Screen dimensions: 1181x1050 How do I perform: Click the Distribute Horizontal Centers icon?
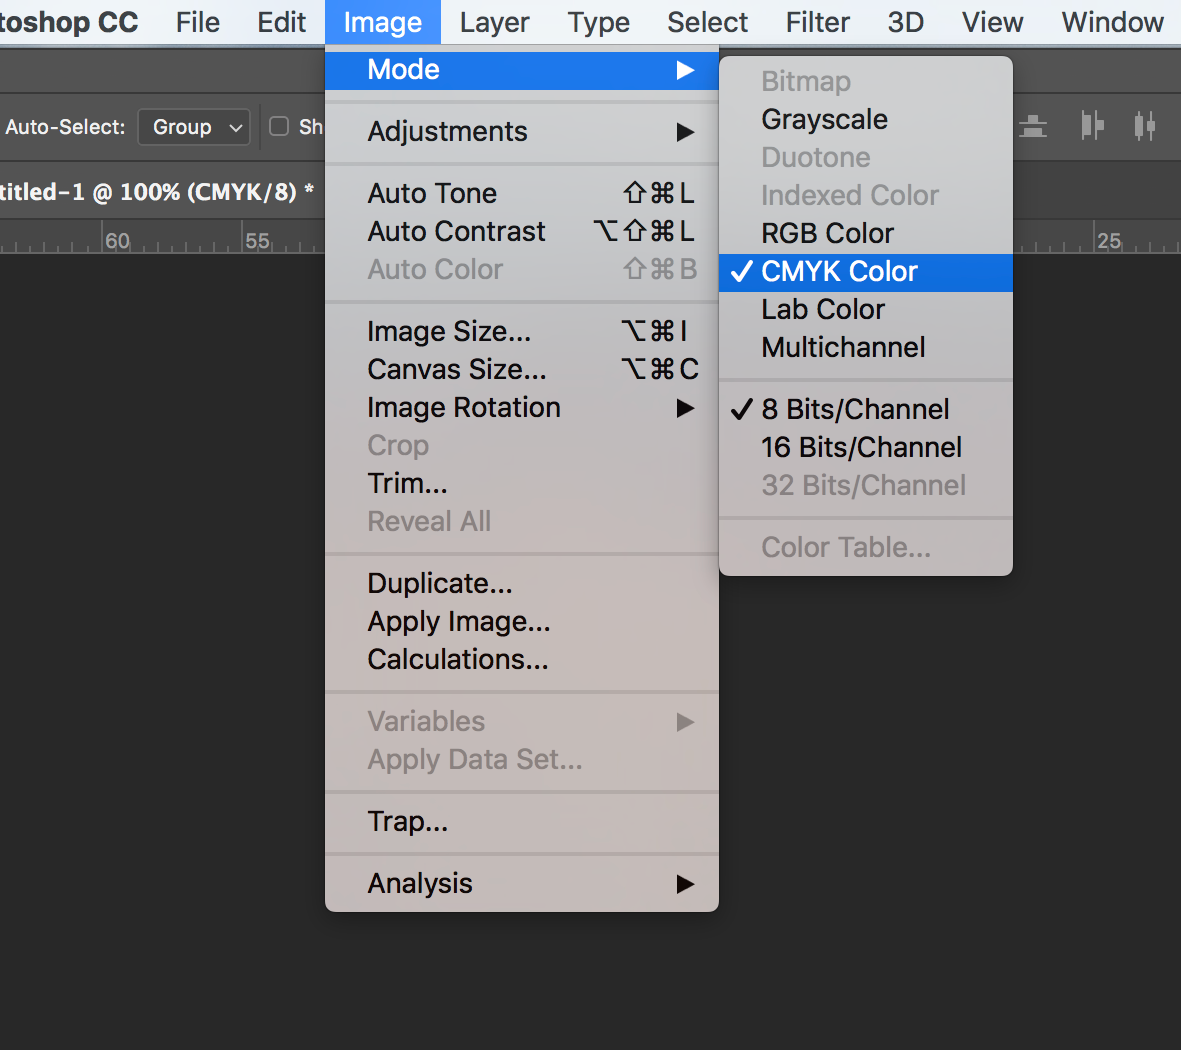pos(1145,126)
